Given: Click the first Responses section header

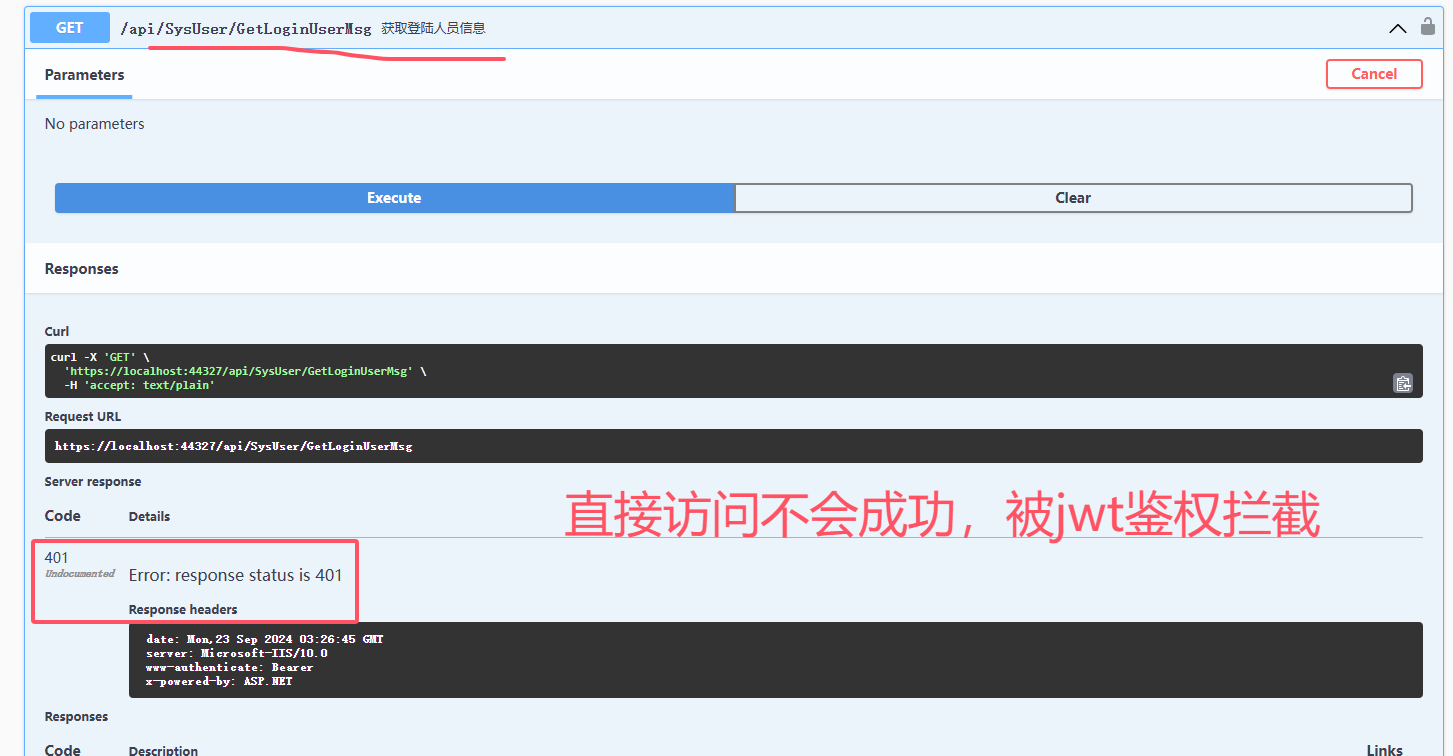Looking at the screenshot, I should [81, 269].
